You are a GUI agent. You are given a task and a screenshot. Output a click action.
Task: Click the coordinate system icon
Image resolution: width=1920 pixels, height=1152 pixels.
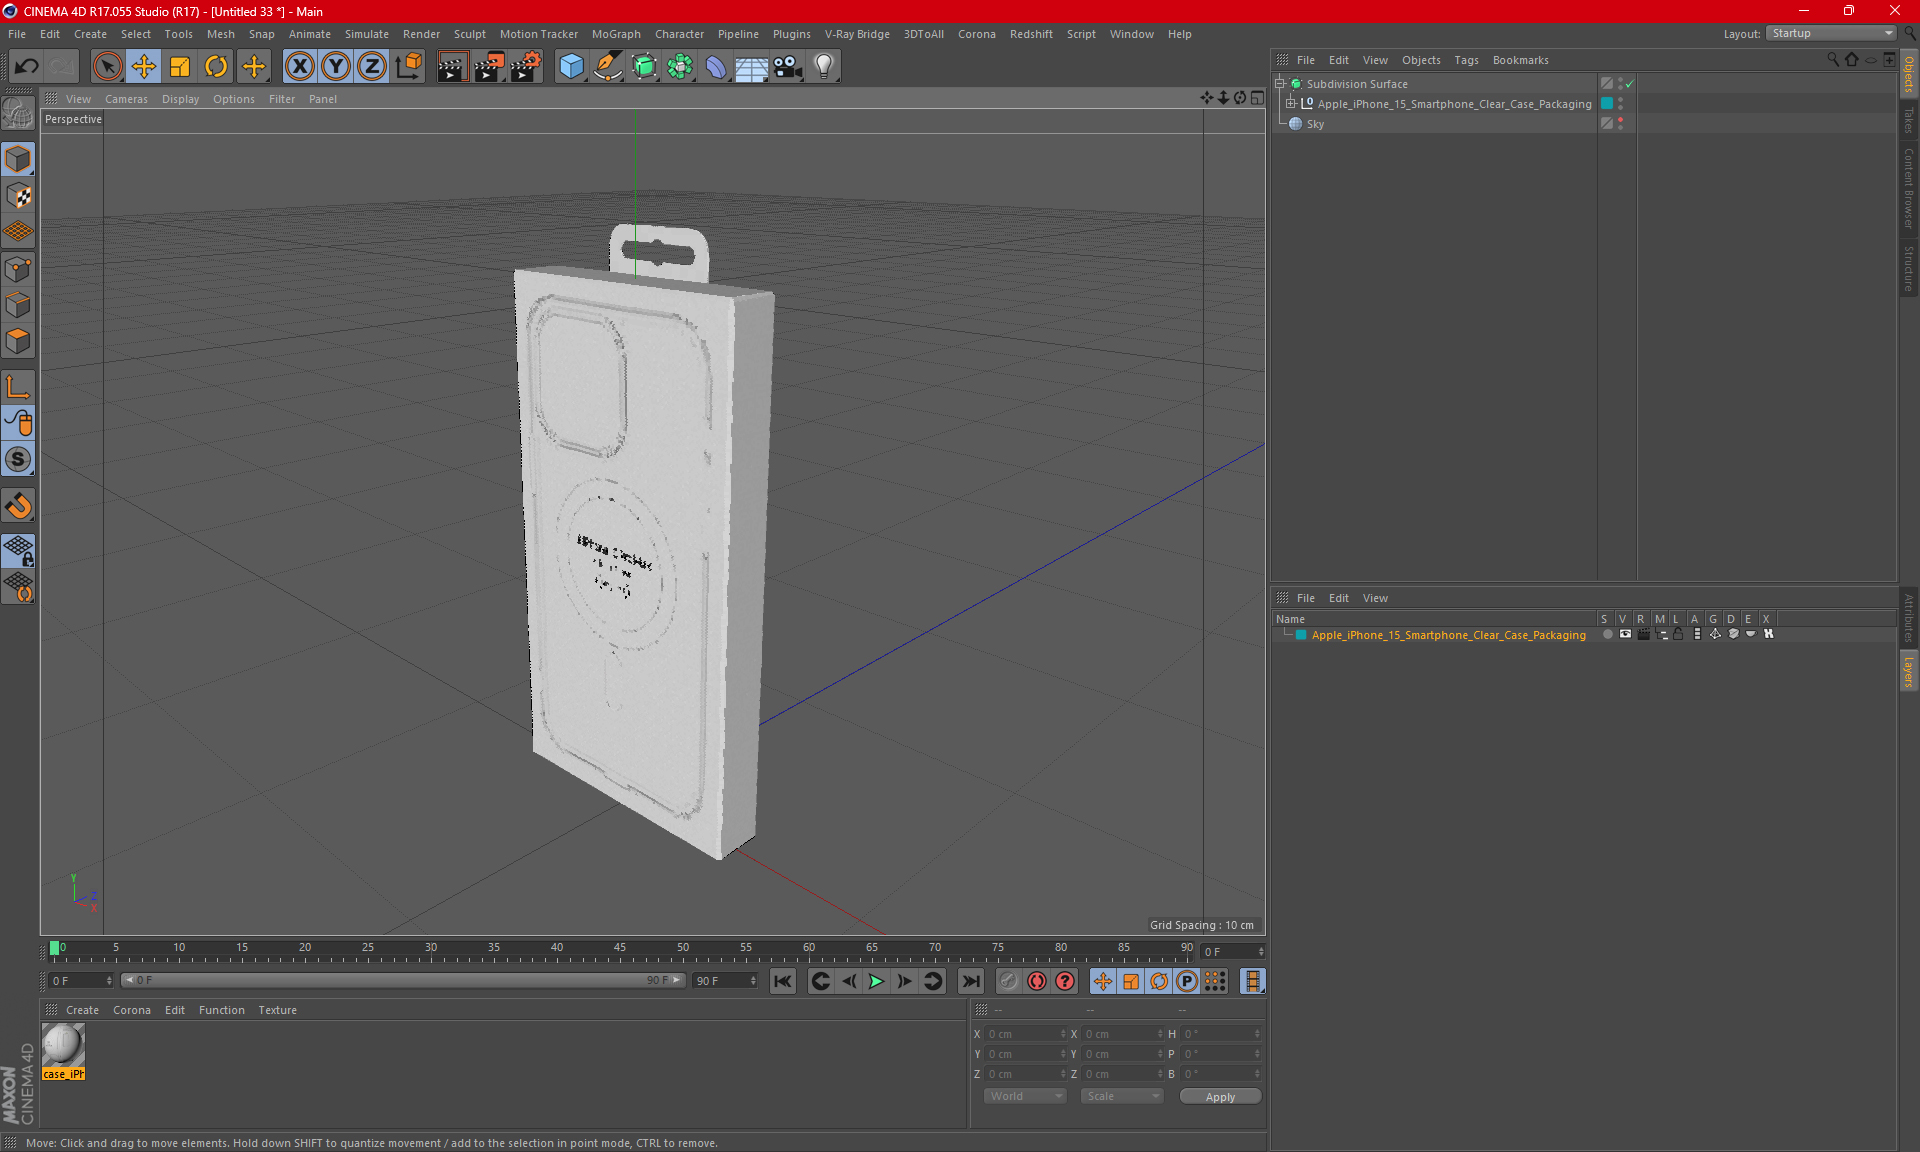point(408,66)
